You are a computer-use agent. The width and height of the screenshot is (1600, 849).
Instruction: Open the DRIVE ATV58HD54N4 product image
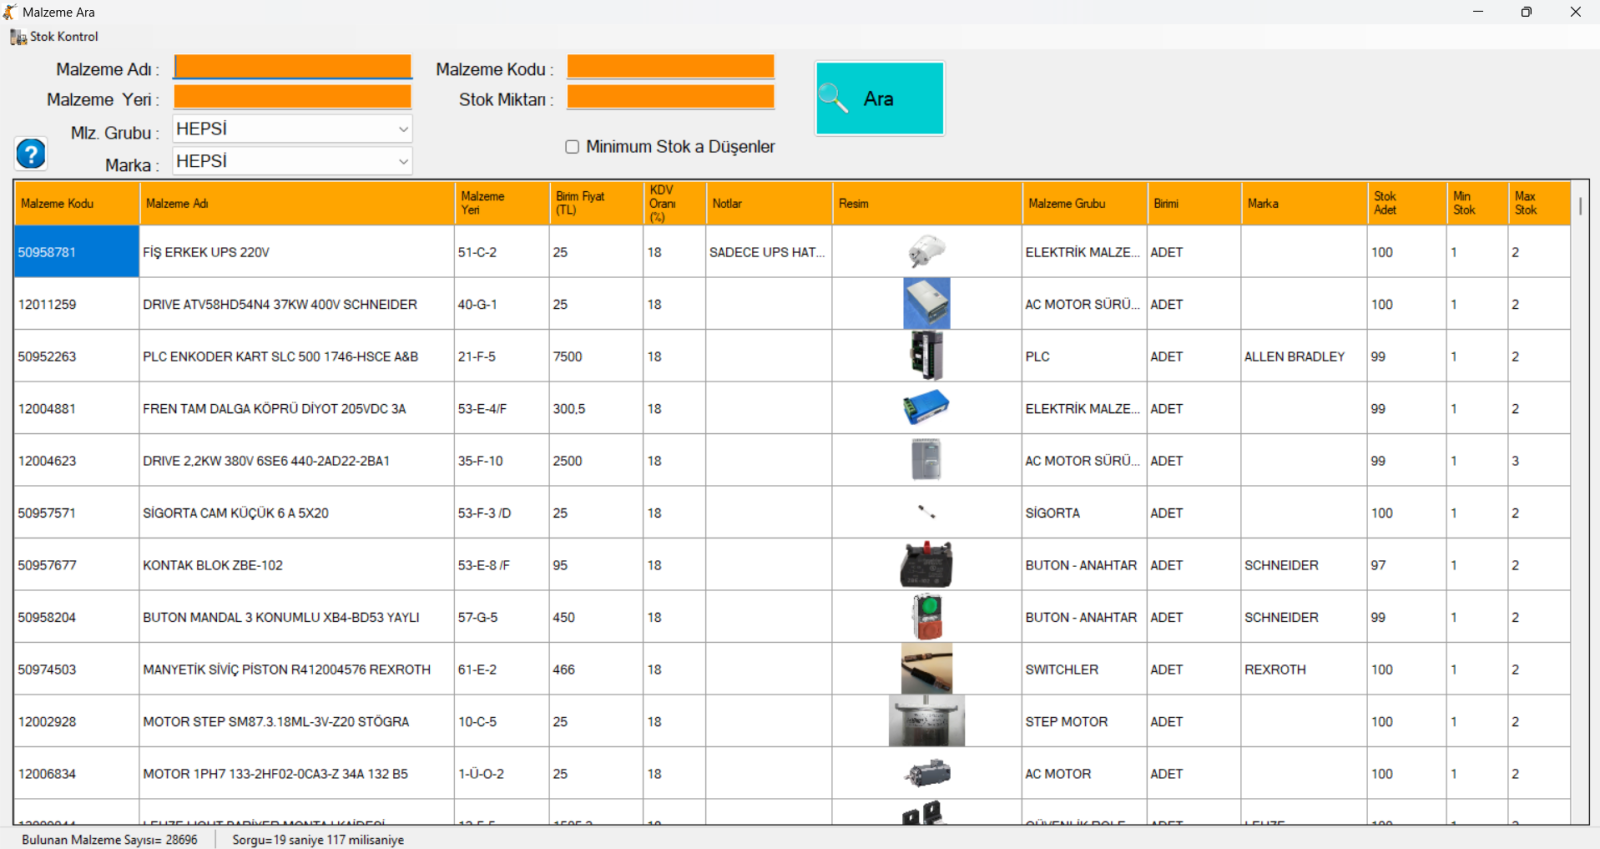click(927, 303)
